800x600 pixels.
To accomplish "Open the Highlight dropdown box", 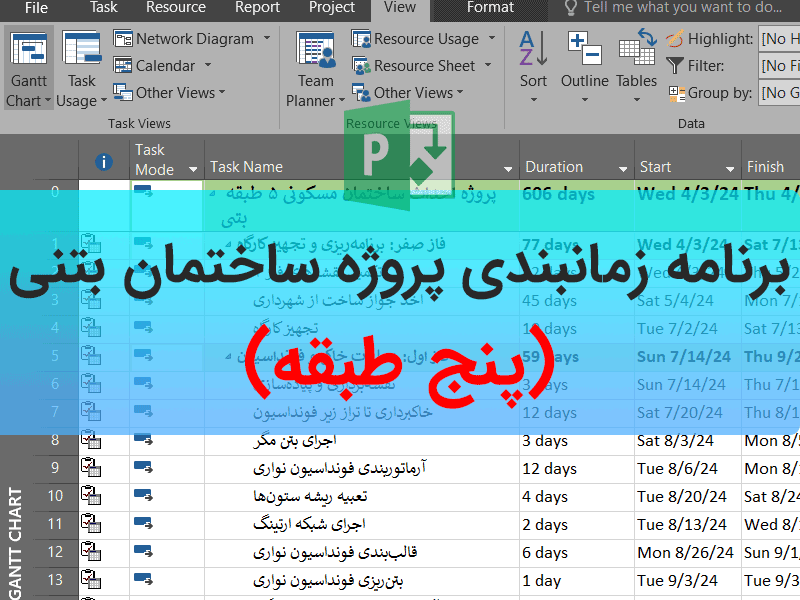I will (778, 39).
